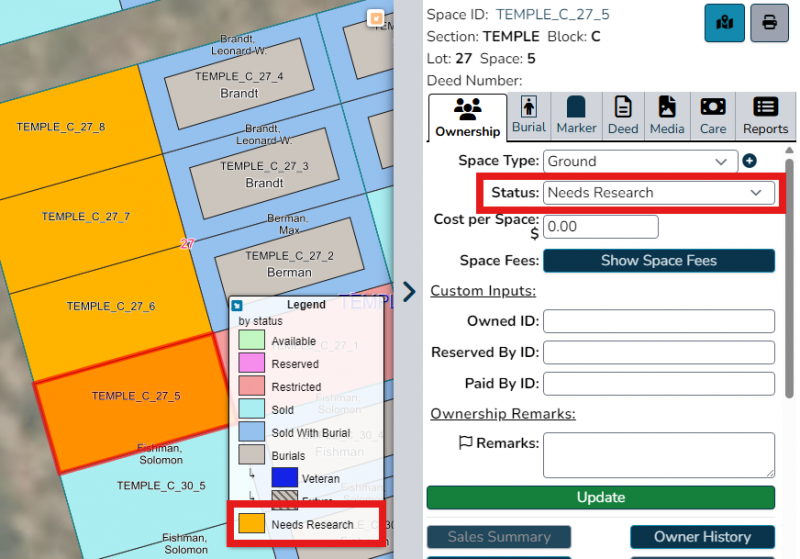Focus the Owned ID field
The height and width of the screenshot is (559, 800).
(x=659, y=321)
